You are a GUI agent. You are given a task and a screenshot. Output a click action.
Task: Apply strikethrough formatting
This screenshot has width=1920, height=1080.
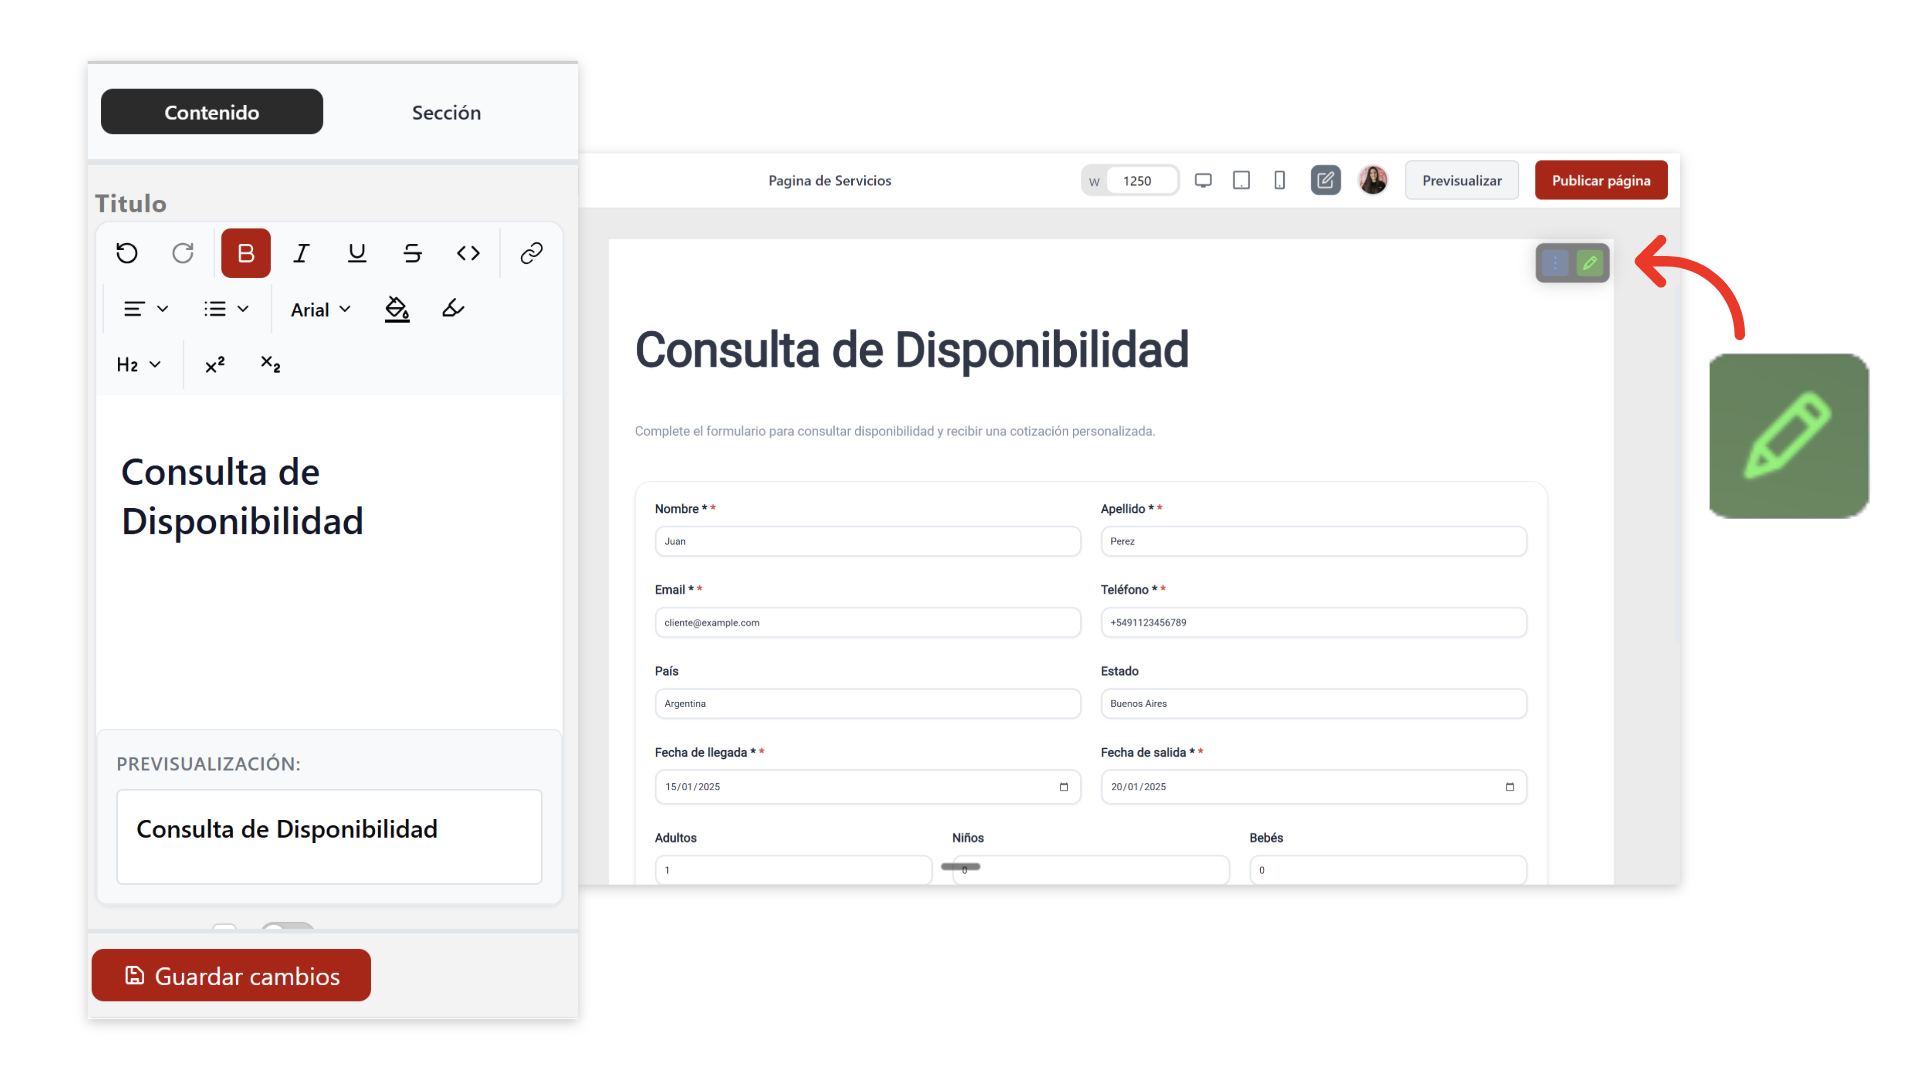[412, 253]
